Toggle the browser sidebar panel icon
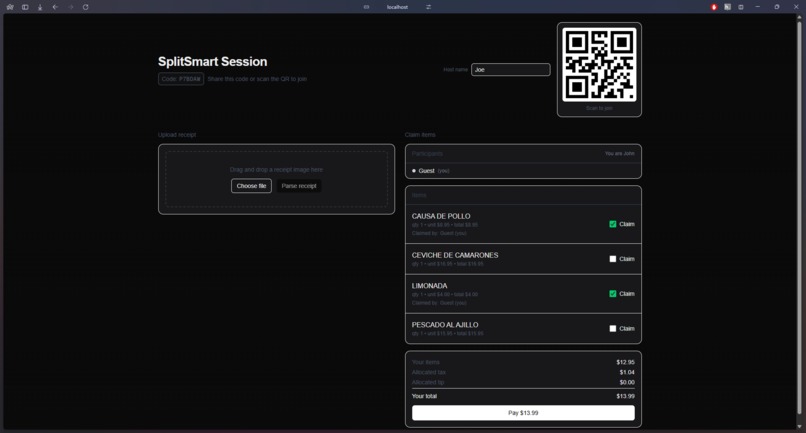This screenshot has width=806, height=433. [x=25, y=7]
